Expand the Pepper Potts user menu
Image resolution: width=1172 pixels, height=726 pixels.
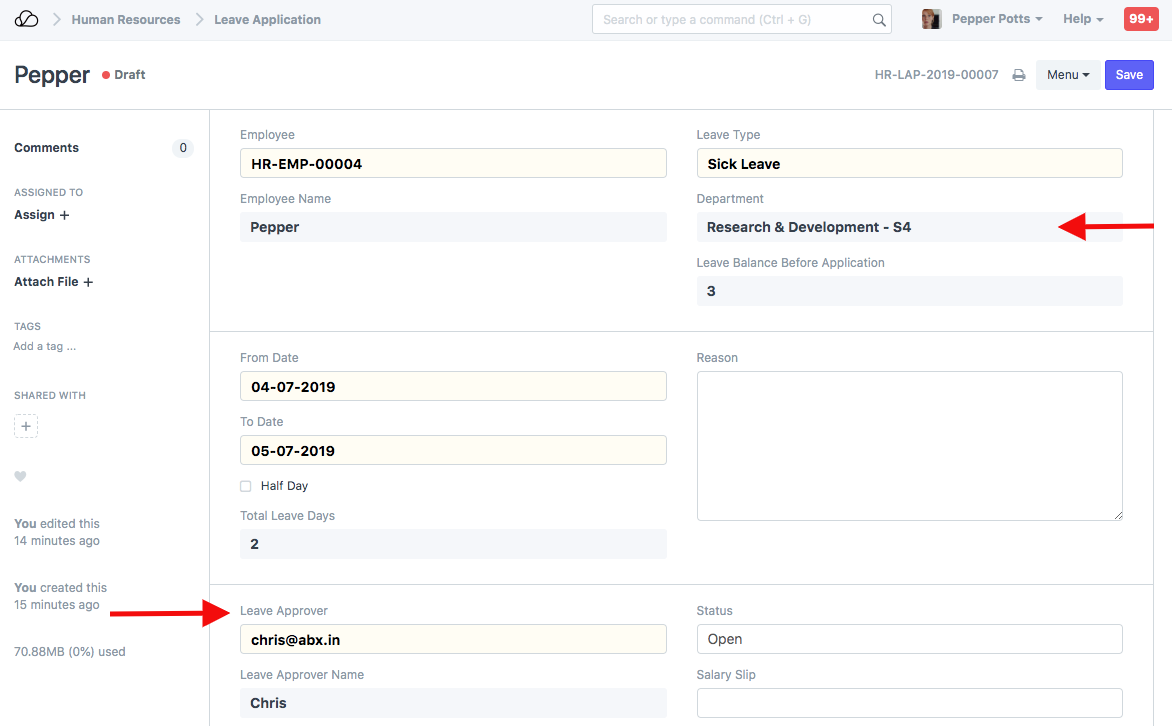click(996, 19)
